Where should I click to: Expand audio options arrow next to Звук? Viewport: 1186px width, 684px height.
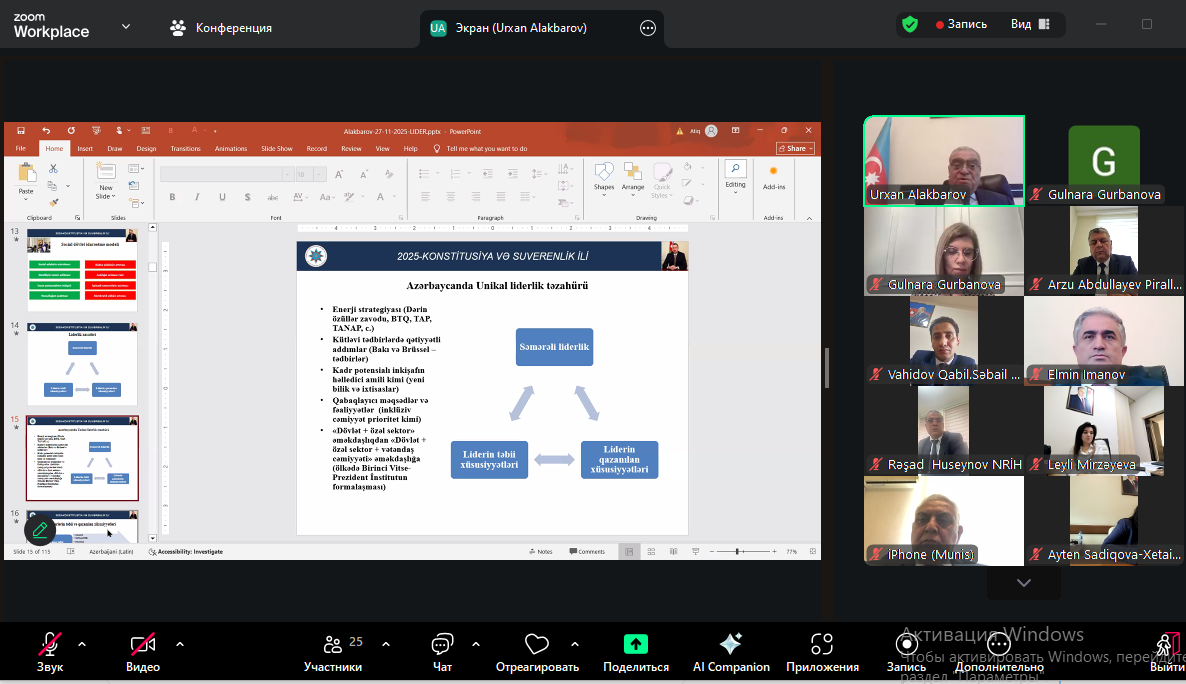point(82,644)
